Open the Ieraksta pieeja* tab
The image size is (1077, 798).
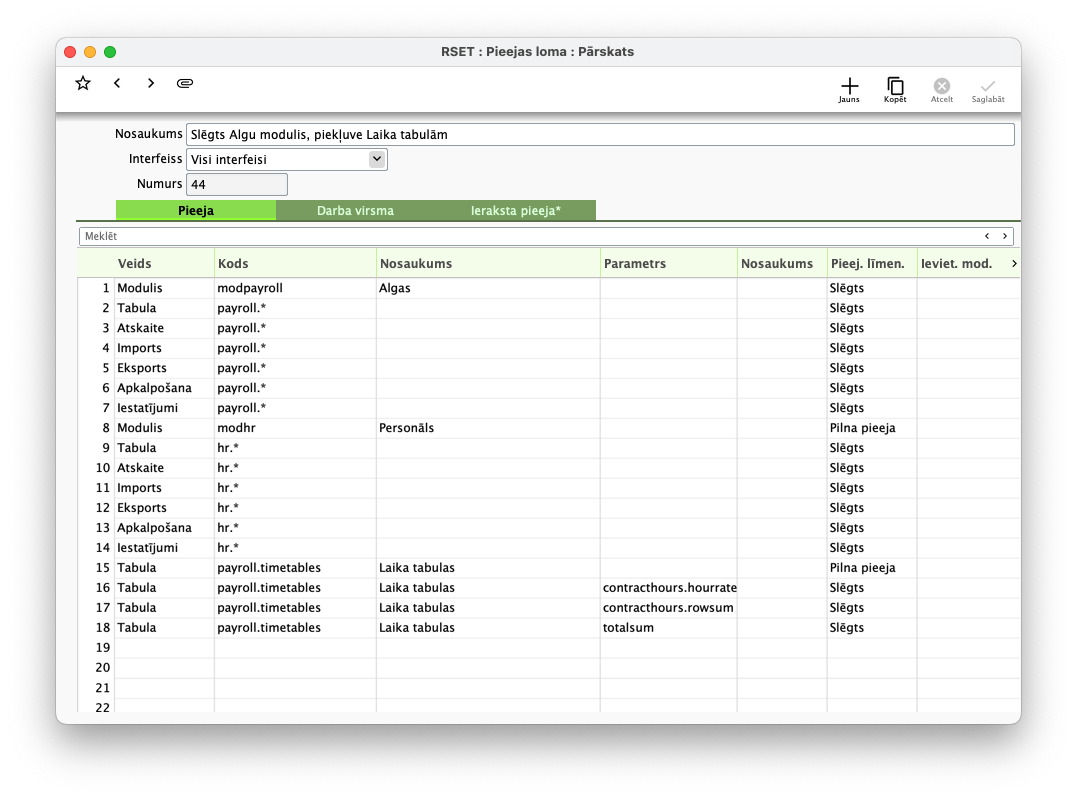(x=515, y=211)
